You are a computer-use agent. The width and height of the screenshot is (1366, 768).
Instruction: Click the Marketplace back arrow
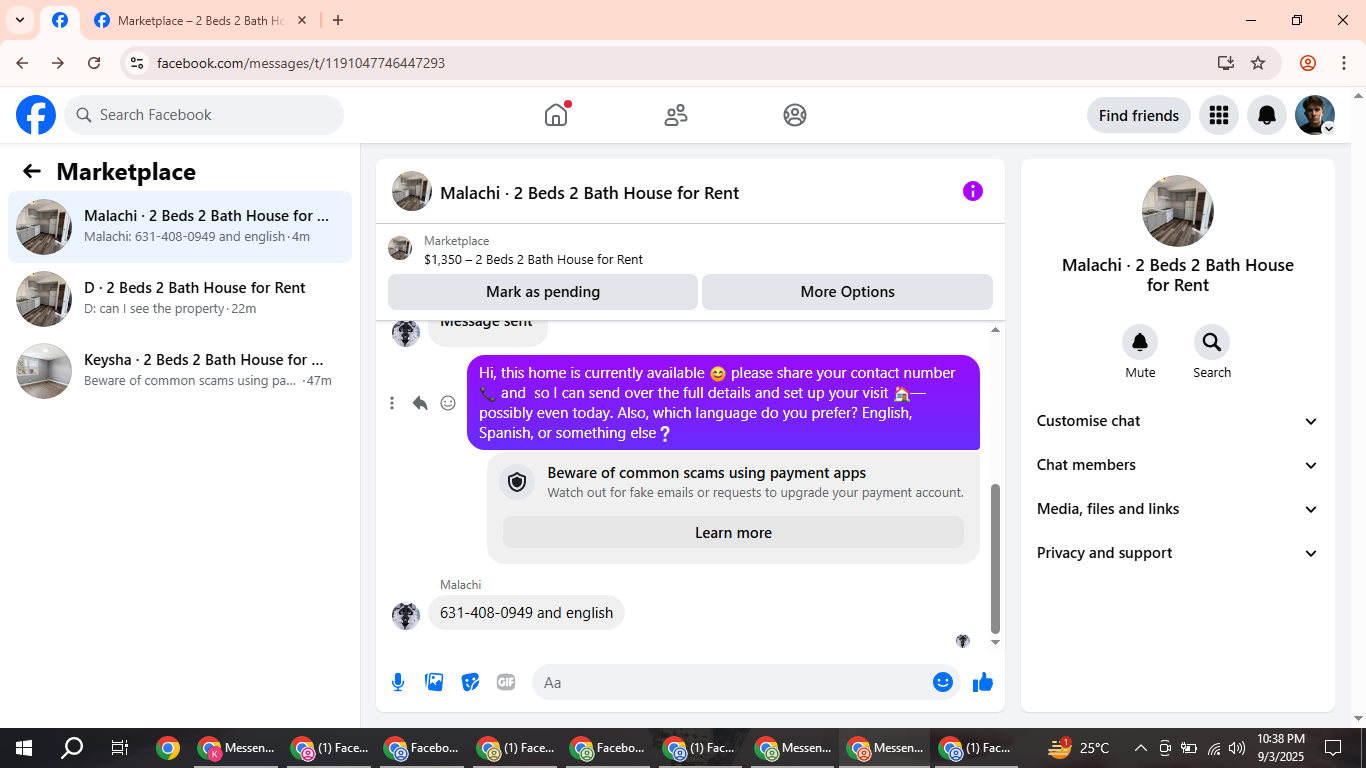coord(32,171)
